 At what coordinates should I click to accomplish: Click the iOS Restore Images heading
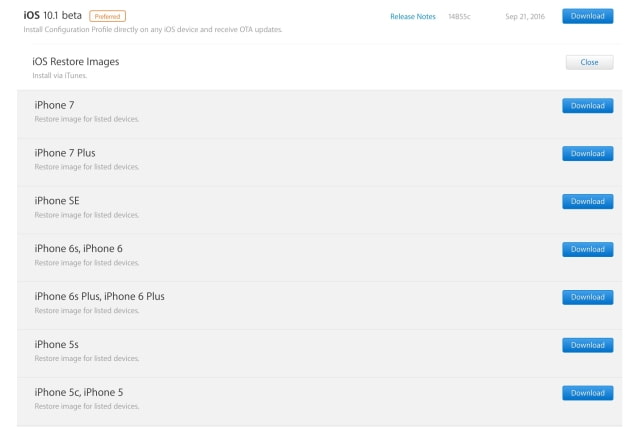pos(76,62)
